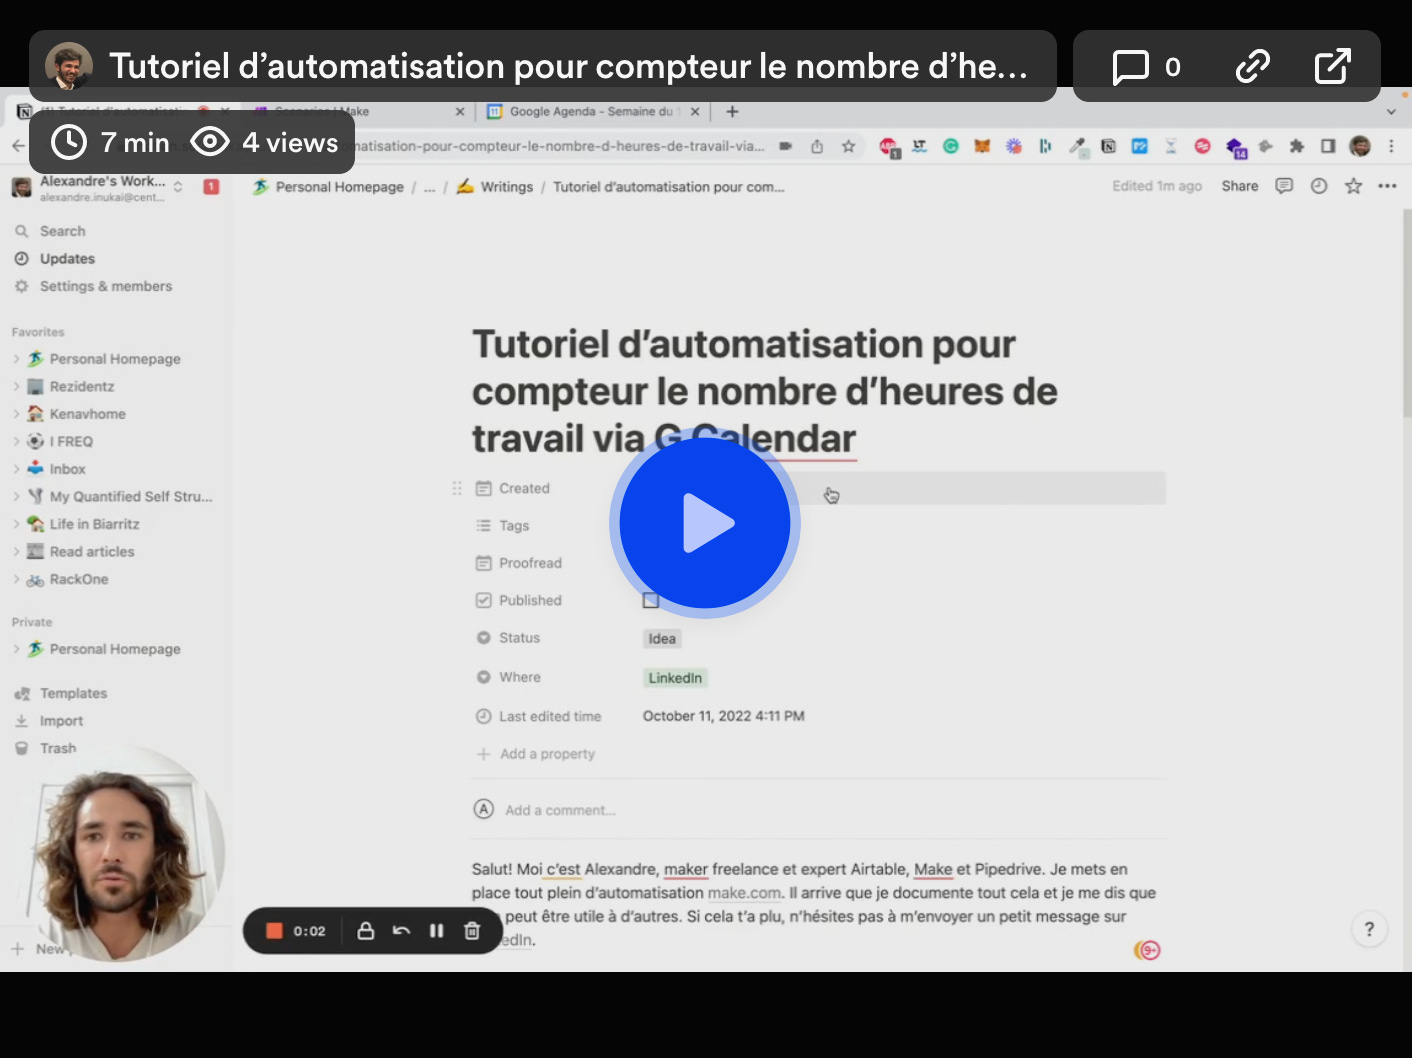This screenshot has height=1058, width=1412.
Task: Open the Chrome profile avatar
Action: click(1360, 146)
